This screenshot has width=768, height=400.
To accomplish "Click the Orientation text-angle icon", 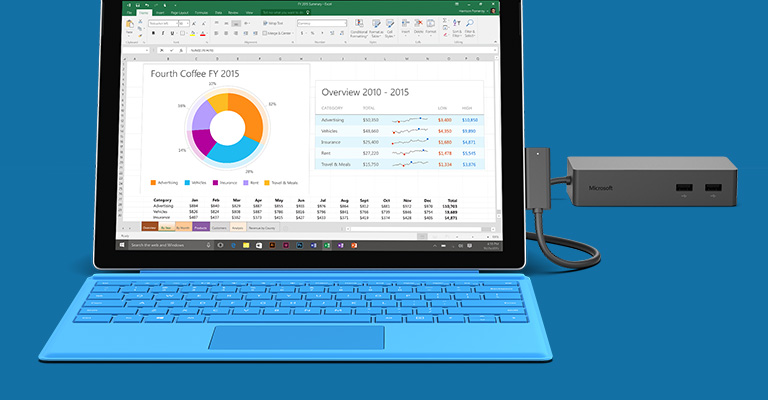I will pyautogui.click(x=246, y=23).
